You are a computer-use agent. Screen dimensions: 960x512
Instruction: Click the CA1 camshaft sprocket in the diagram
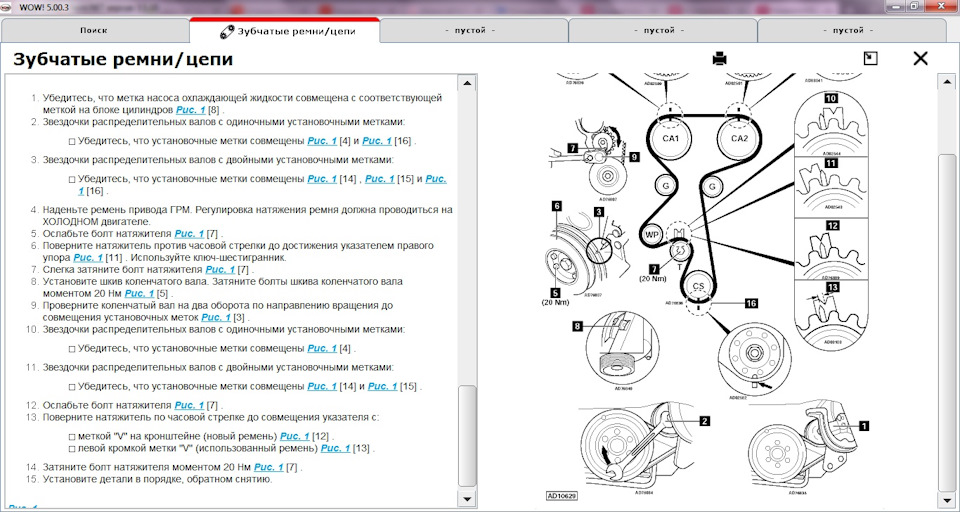(x=670, y=139)
